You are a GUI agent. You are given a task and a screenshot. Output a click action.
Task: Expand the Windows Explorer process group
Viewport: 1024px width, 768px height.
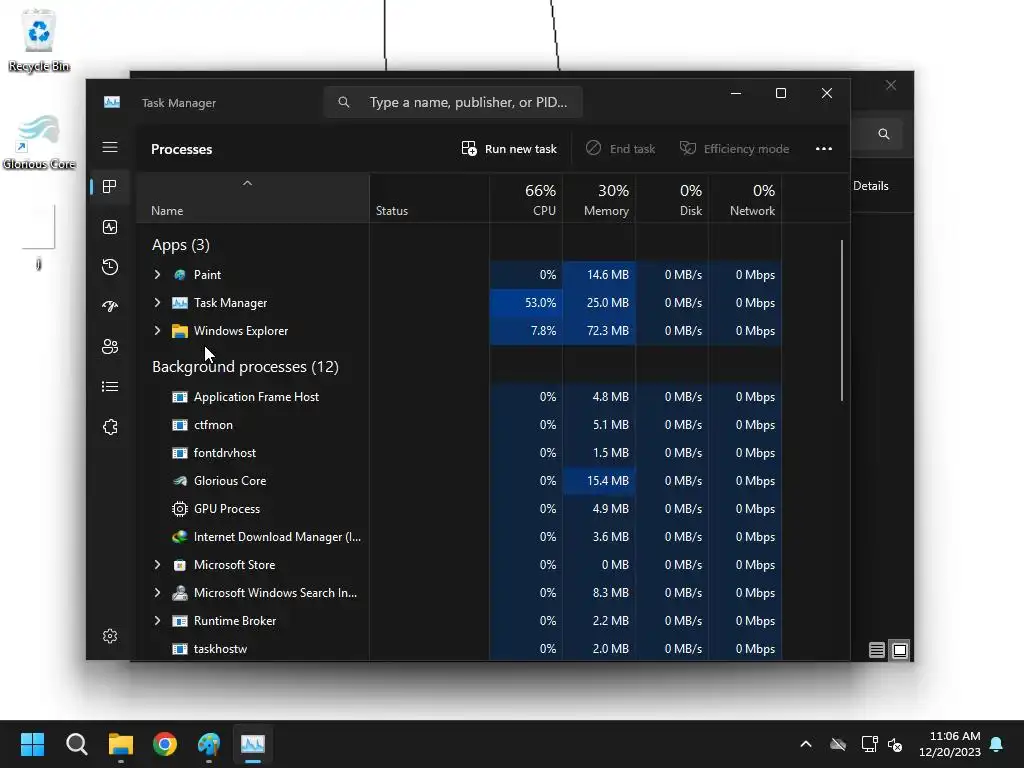tap(157, 331)
